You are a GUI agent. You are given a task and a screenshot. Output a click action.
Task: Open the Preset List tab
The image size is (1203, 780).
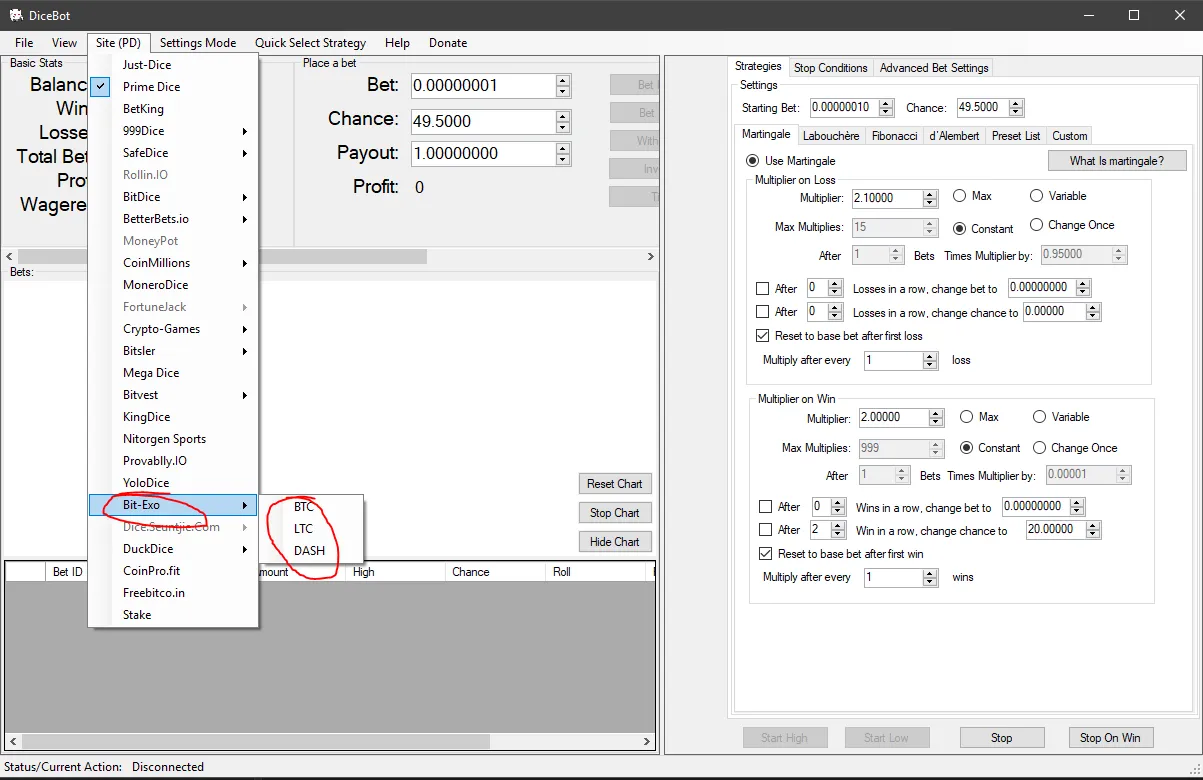[x=1016, y=135]
